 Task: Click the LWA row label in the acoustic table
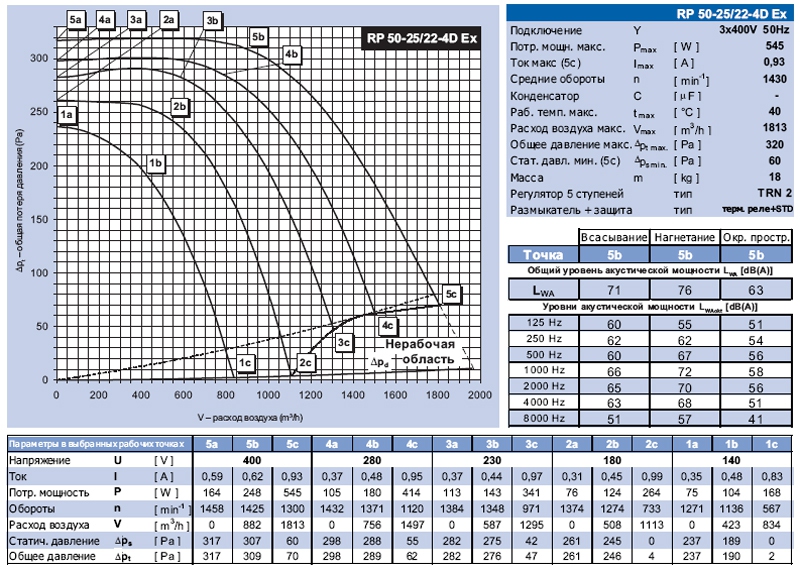pyautogui.click(x=544, y=290)
